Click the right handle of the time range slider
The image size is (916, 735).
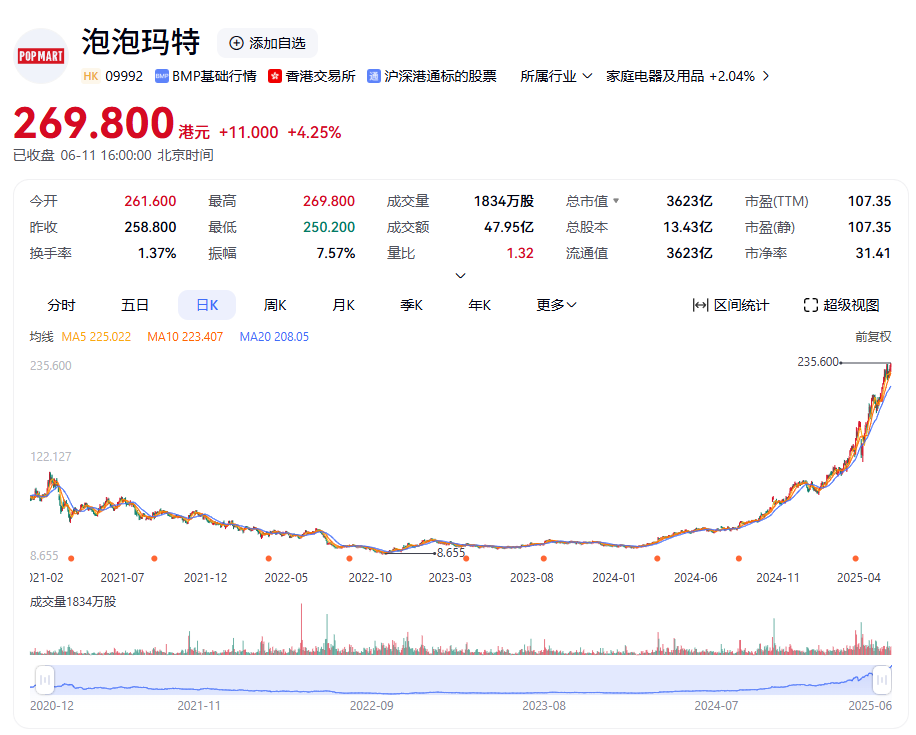[x=881, y=680]
